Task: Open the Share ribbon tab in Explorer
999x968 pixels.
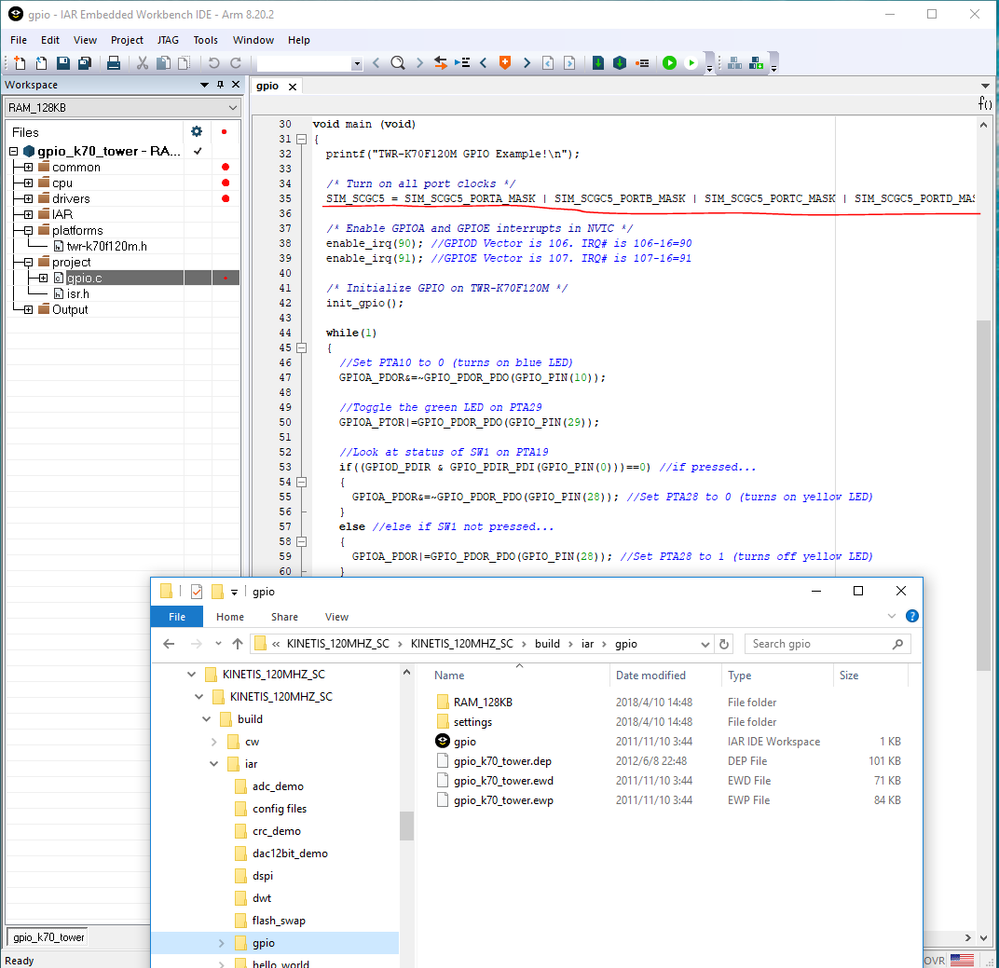Action: click(x=284, y=617)
